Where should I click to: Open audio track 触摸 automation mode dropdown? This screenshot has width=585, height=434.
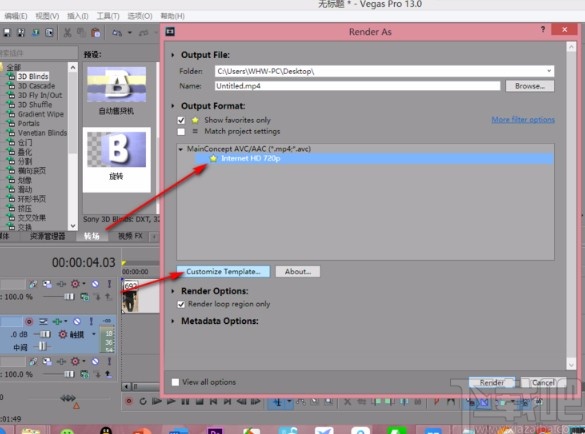coord(94,334)
